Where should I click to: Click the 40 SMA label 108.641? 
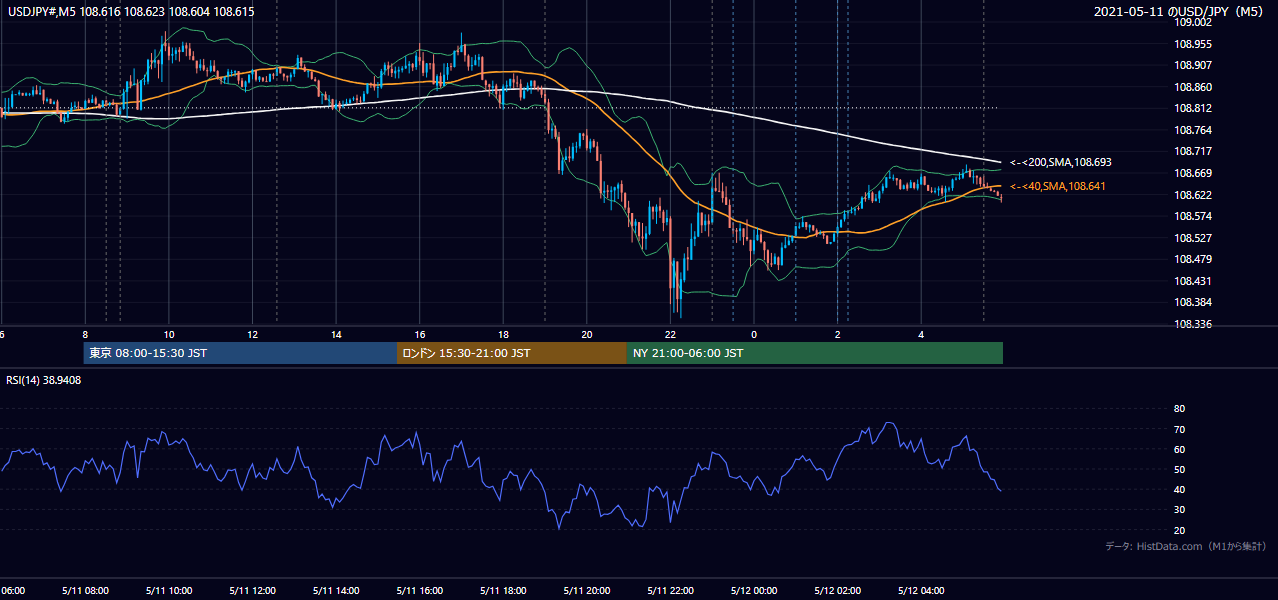click(x=1059, y=186)
